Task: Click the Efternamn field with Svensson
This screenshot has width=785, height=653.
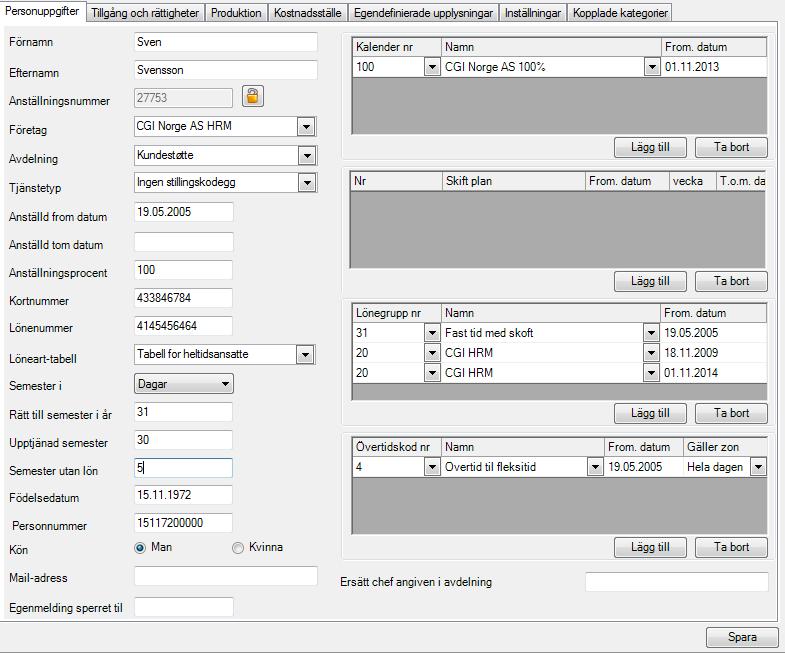Action: point(225,70)
